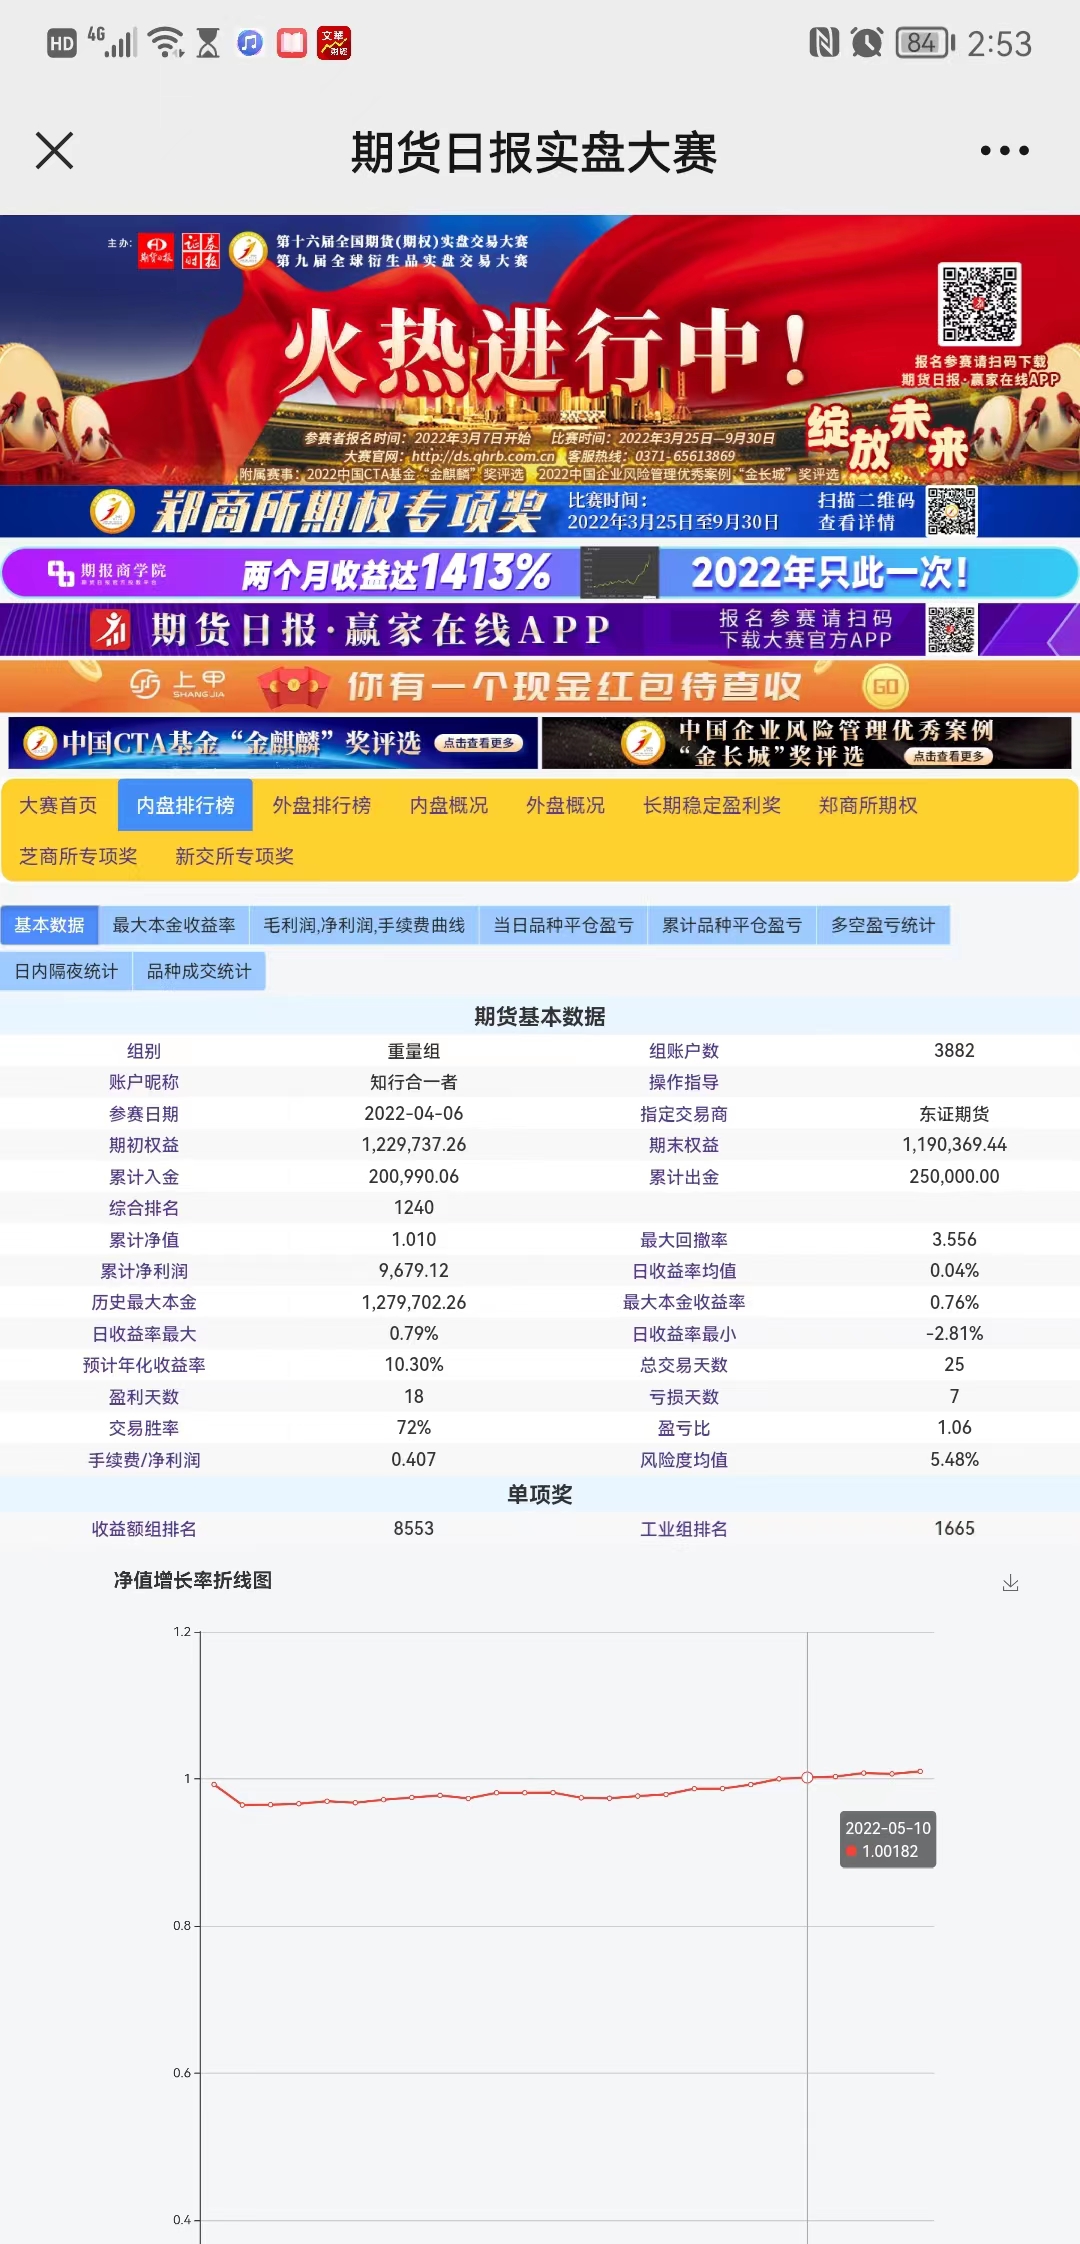Tap the 工业组排名 value 1665

[x=954, y=1528]
